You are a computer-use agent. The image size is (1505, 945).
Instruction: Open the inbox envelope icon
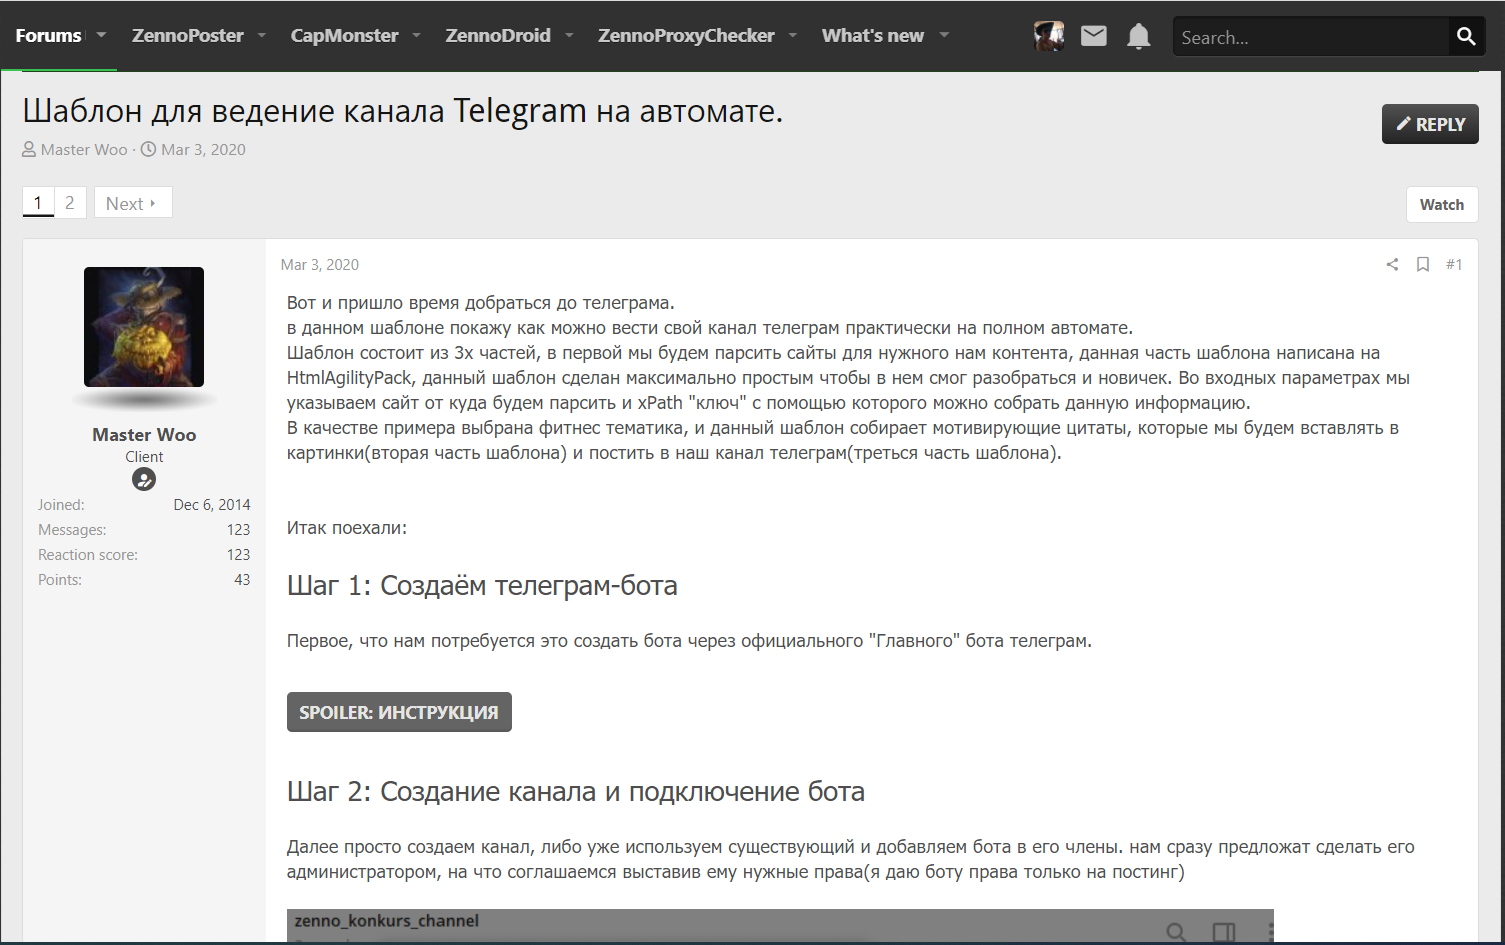click(x=1094, y=36)
